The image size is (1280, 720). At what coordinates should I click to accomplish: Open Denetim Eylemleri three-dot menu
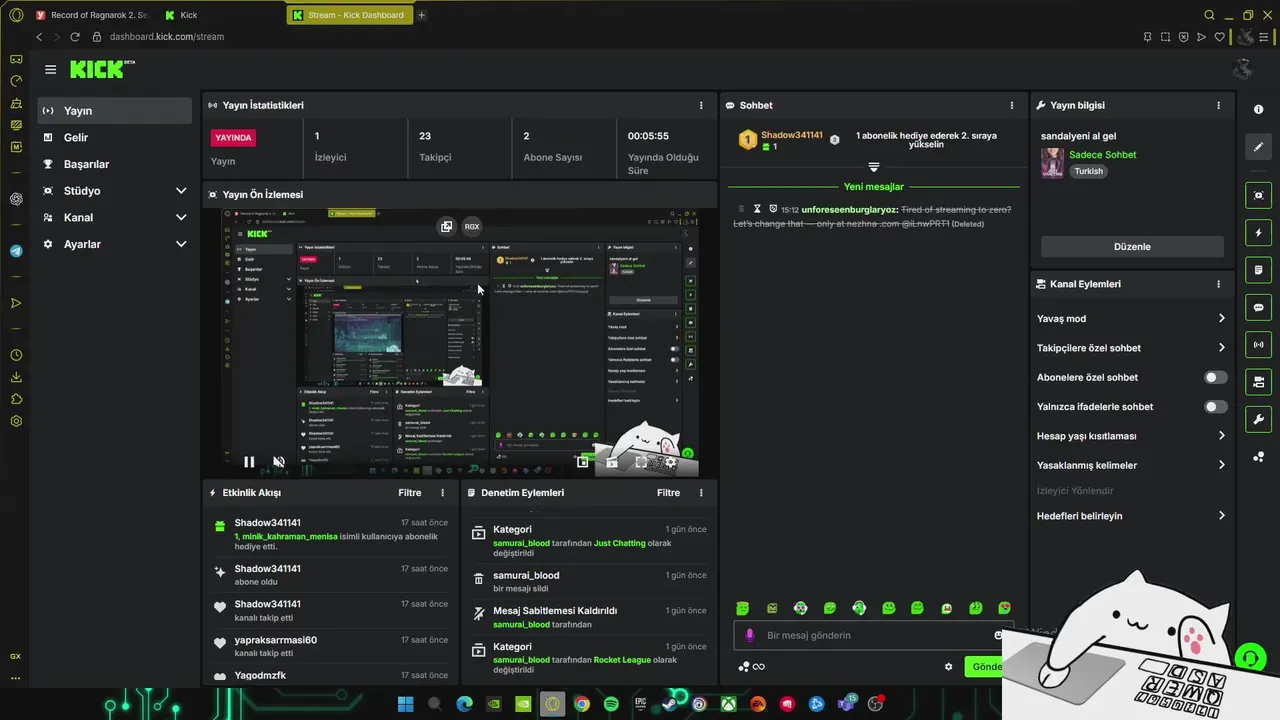[x=701, y=492]
